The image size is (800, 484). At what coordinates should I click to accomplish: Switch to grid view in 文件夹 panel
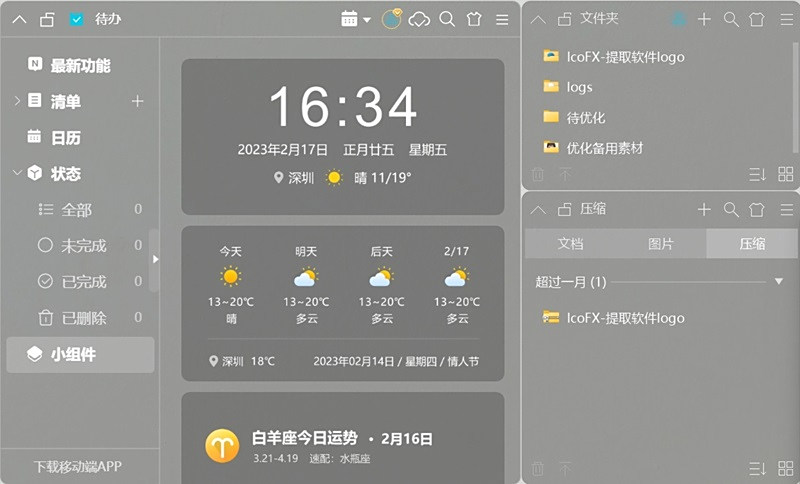point(786,174)
